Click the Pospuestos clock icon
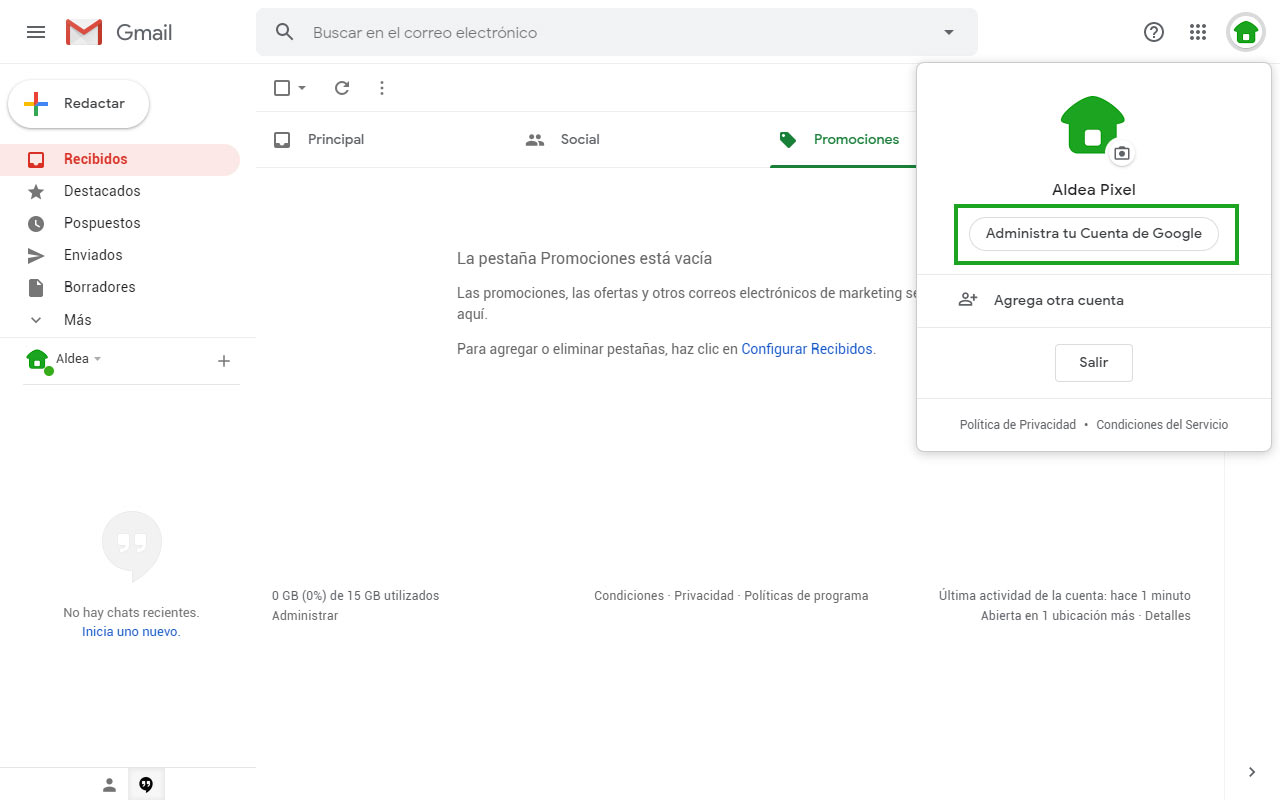The height and width of the screenshot is (800, 1280). tap(36, 224)
